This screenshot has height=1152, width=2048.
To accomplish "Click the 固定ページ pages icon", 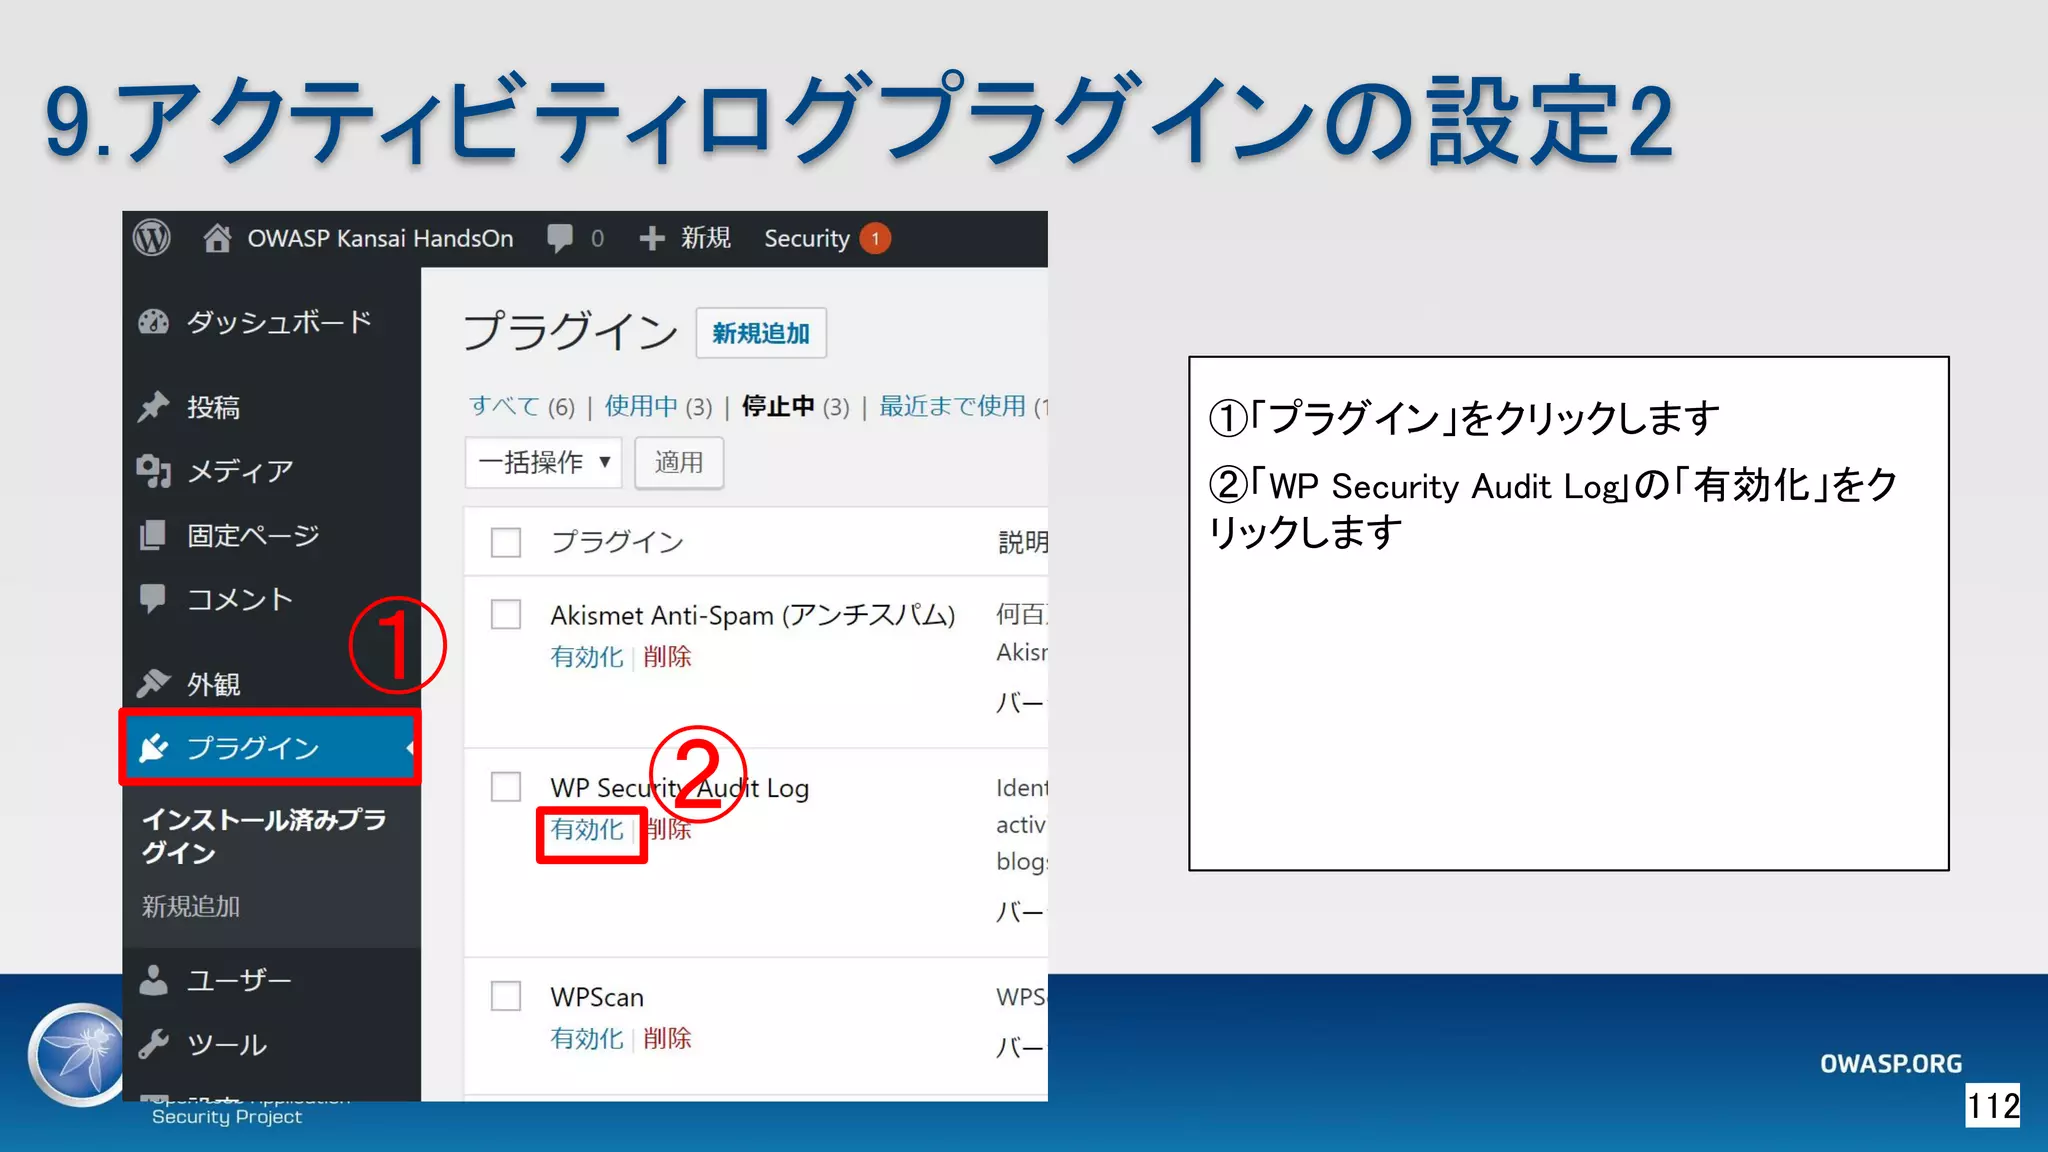I will pyautogui.click(x=153, y=535).
